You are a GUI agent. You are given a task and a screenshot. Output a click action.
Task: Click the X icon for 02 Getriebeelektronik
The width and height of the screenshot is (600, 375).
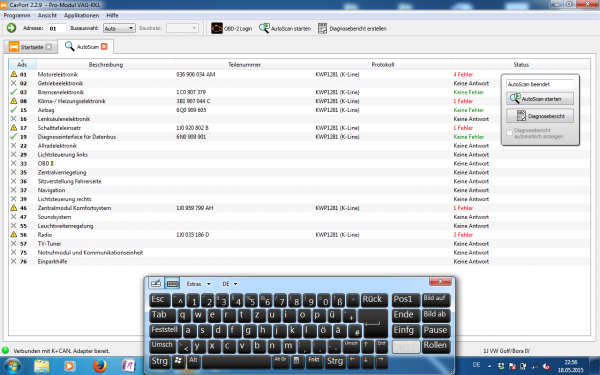tap(13, 83)
